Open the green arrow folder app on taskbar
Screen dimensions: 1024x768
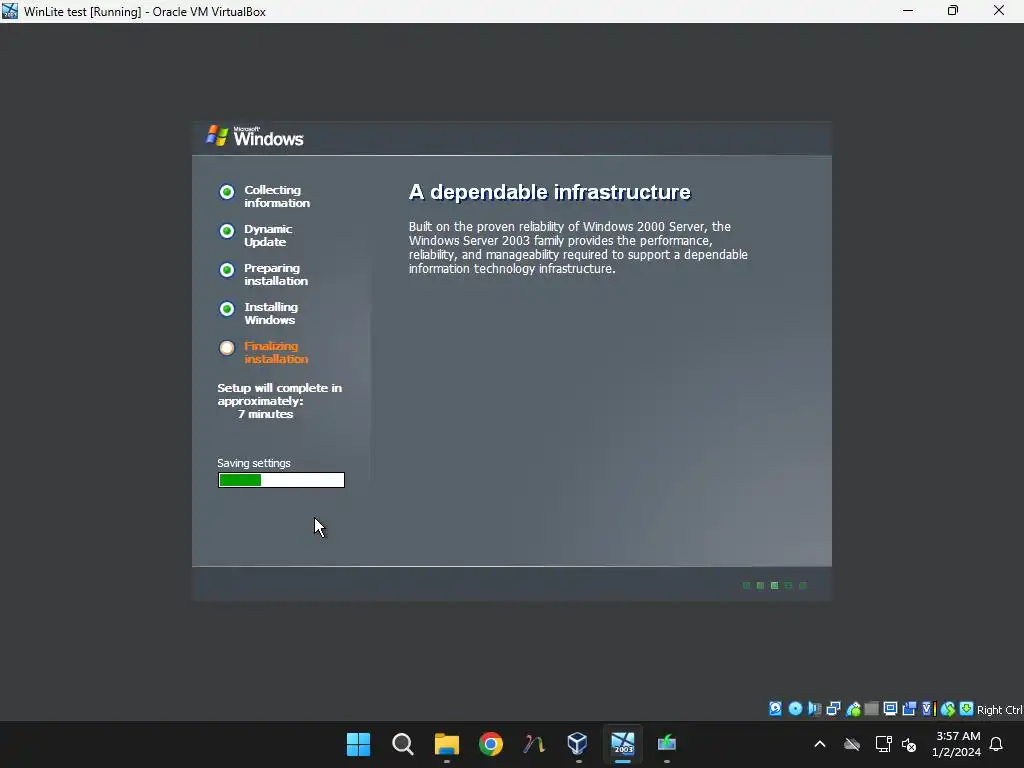[667, 744]
